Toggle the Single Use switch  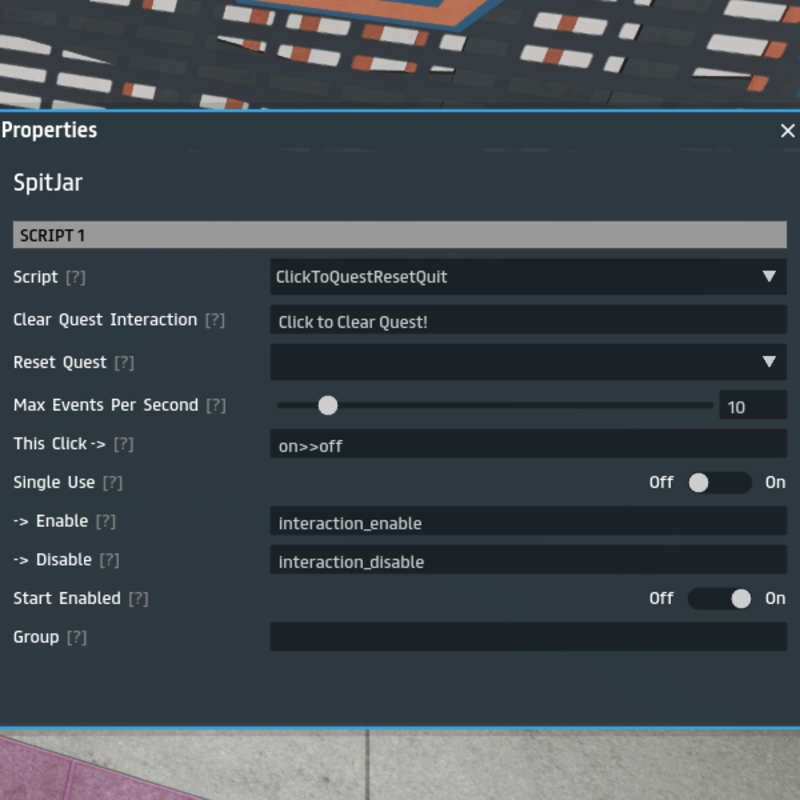pyautogui.click(x=718, y=483)
